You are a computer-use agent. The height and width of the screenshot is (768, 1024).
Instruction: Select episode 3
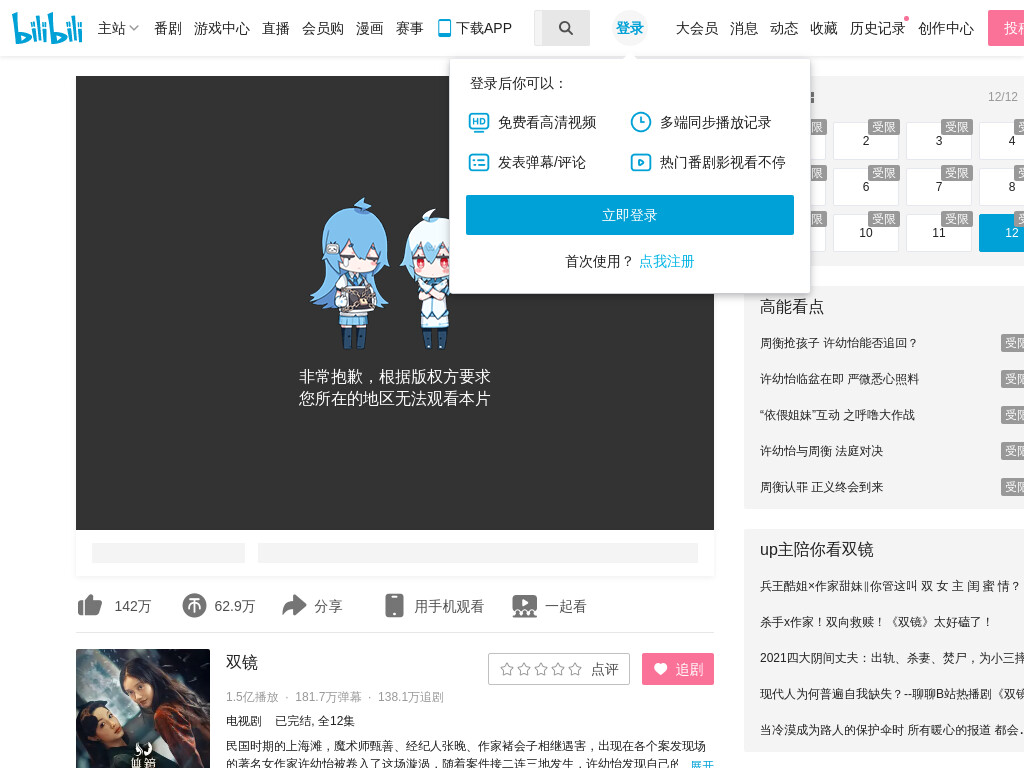(939, 140)
